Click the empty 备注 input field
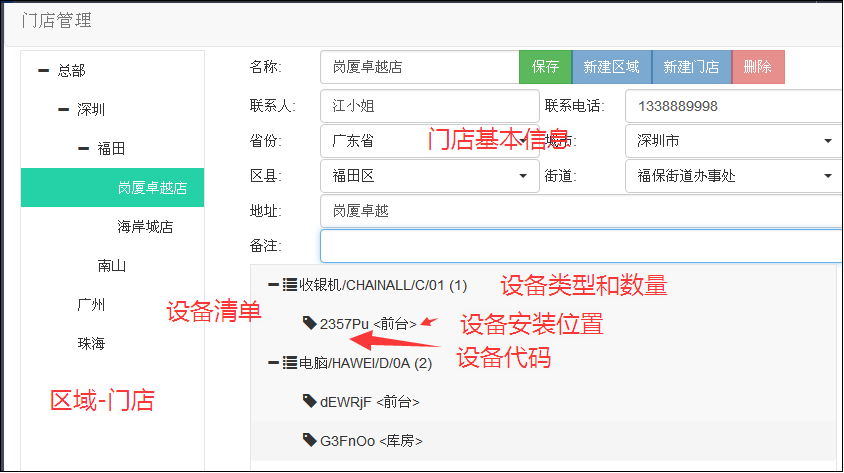 point(580,246)
